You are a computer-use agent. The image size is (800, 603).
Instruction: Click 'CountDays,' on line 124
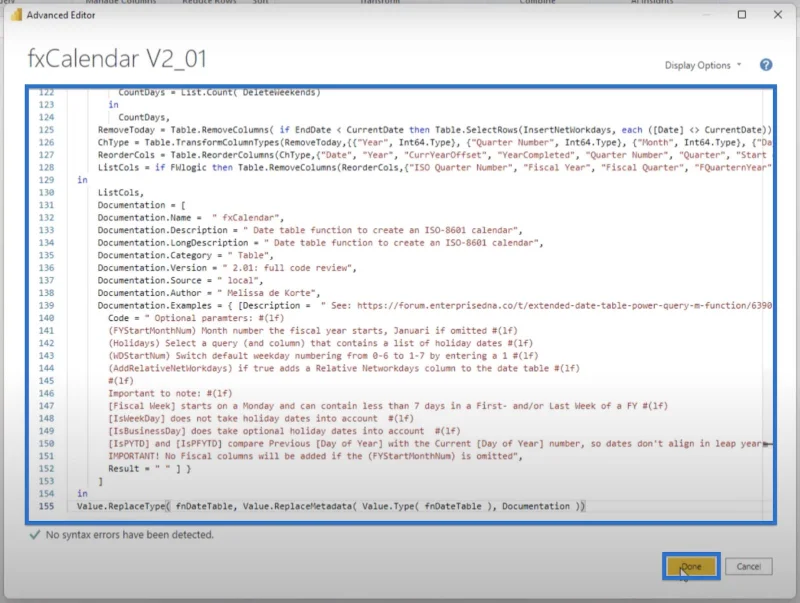tap(144, 117)
